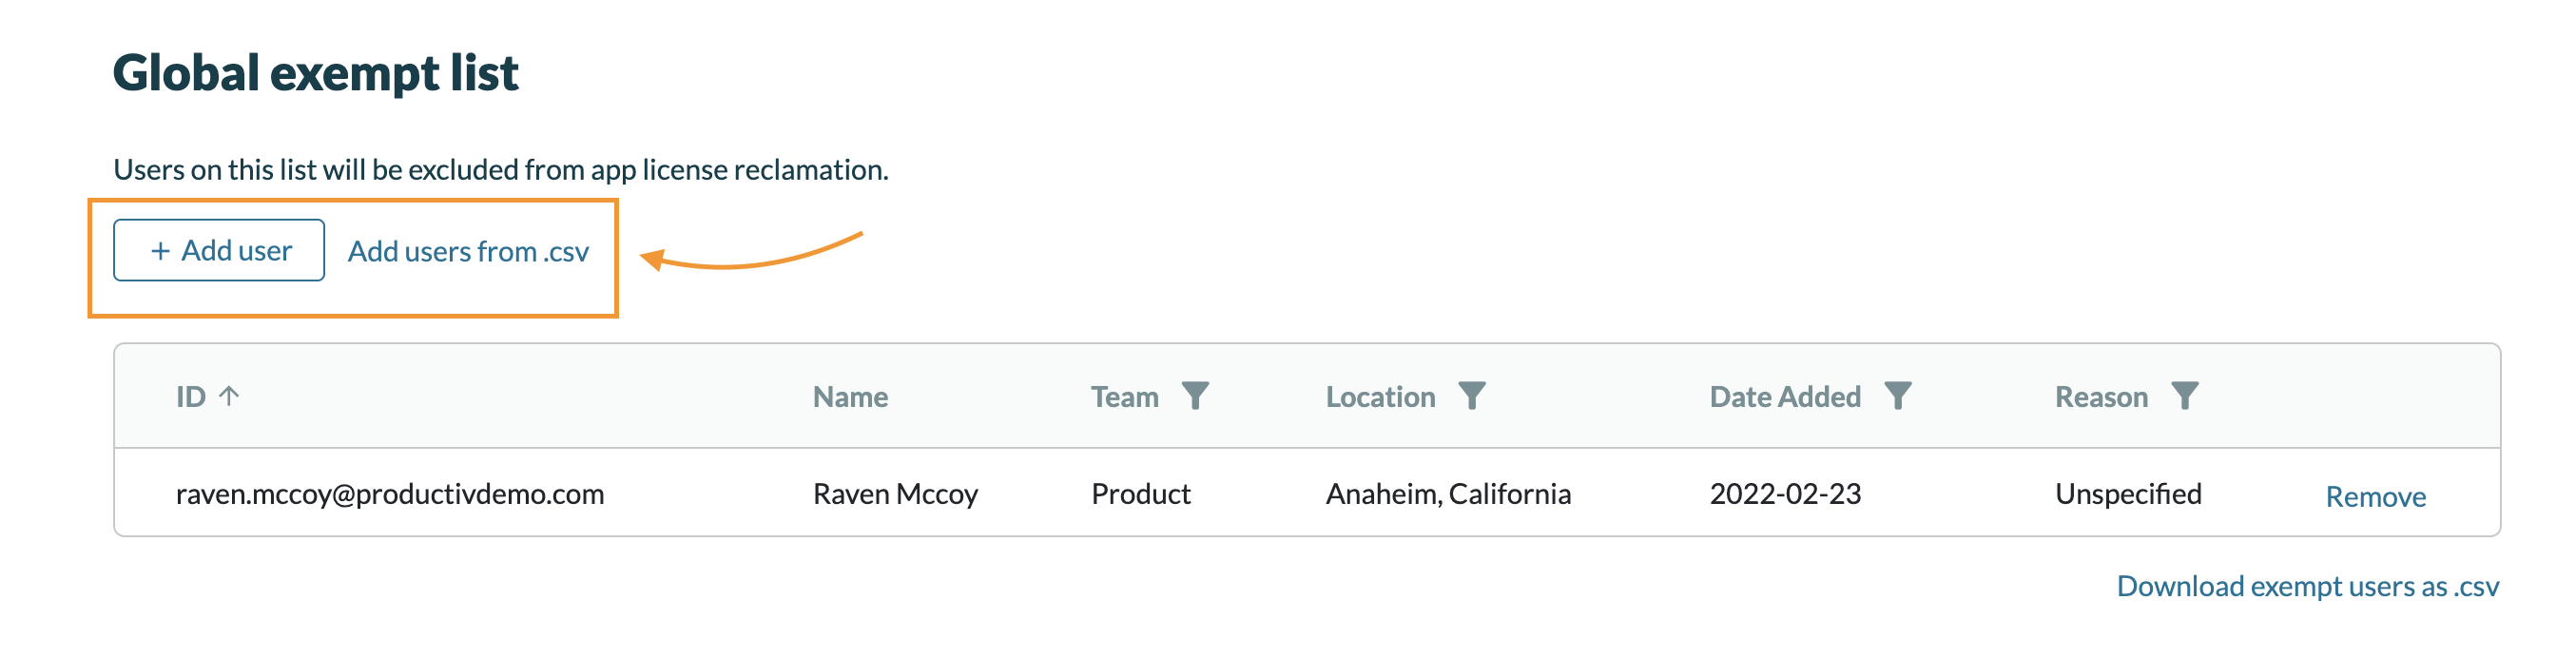Select the Anaheim, California location cell

(1448, 494)
